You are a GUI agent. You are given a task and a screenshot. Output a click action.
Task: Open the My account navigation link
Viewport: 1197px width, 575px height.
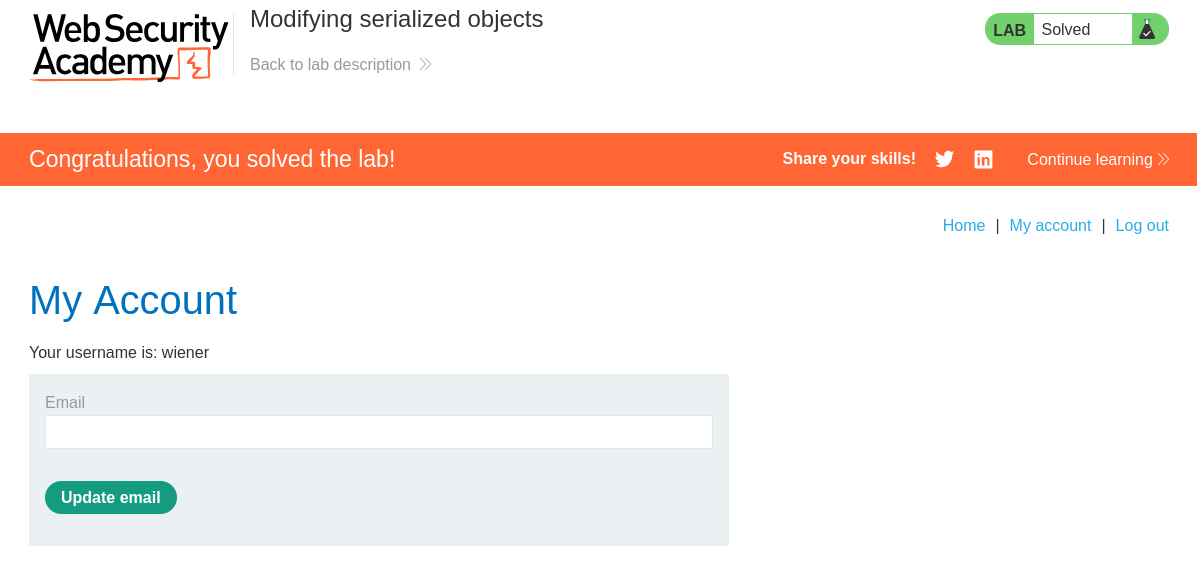[1050, 225]
